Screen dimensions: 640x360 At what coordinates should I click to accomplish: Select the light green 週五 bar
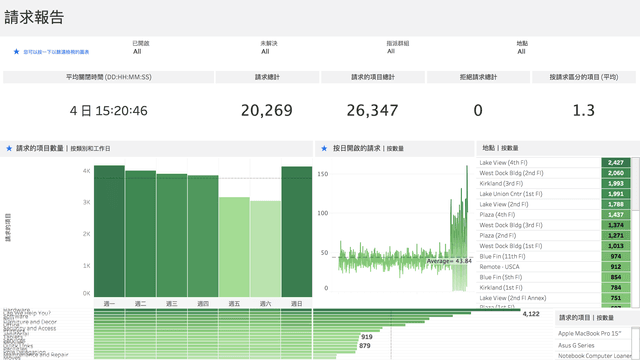(234, 247)
